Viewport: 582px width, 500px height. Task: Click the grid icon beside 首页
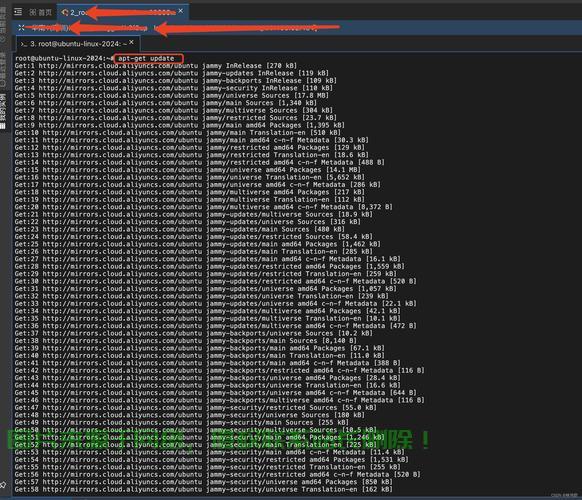pos(33,13)
